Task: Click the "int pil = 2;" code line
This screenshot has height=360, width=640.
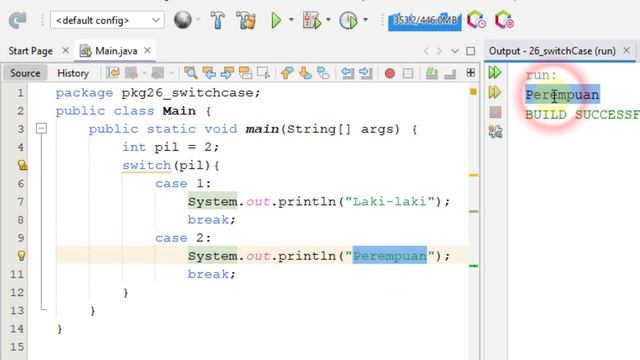Action: pos(171,147)
